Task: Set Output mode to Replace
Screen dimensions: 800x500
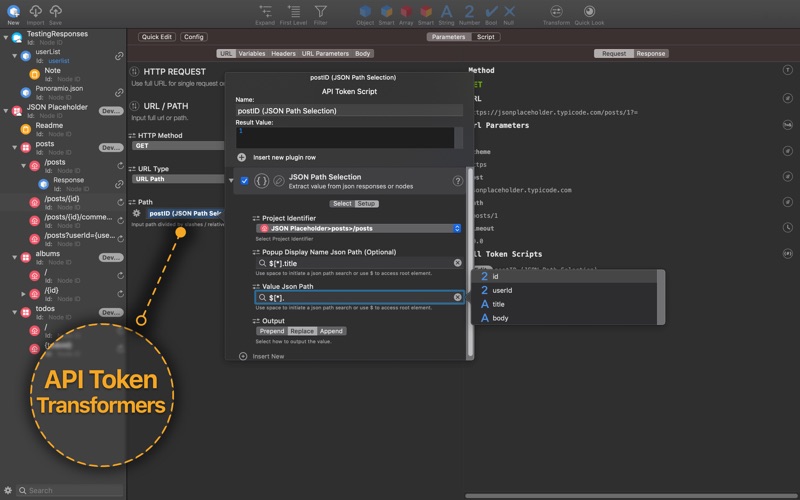Action: (x=302, y=331)
